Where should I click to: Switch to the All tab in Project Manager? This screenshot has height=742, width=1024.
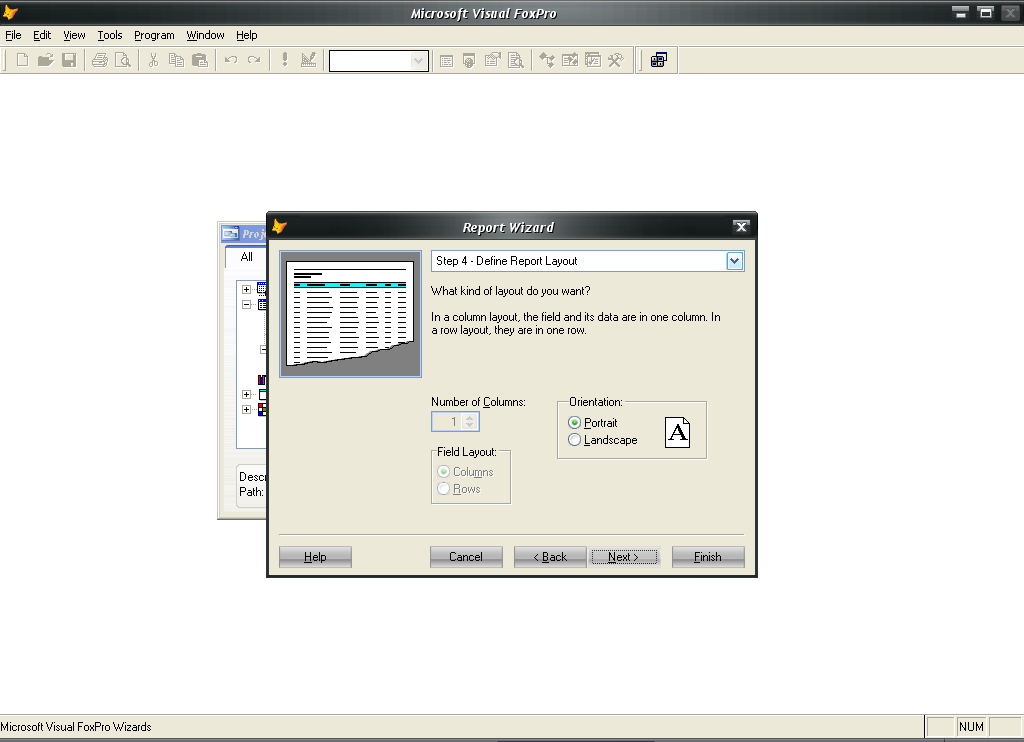[x=246, y=257]
